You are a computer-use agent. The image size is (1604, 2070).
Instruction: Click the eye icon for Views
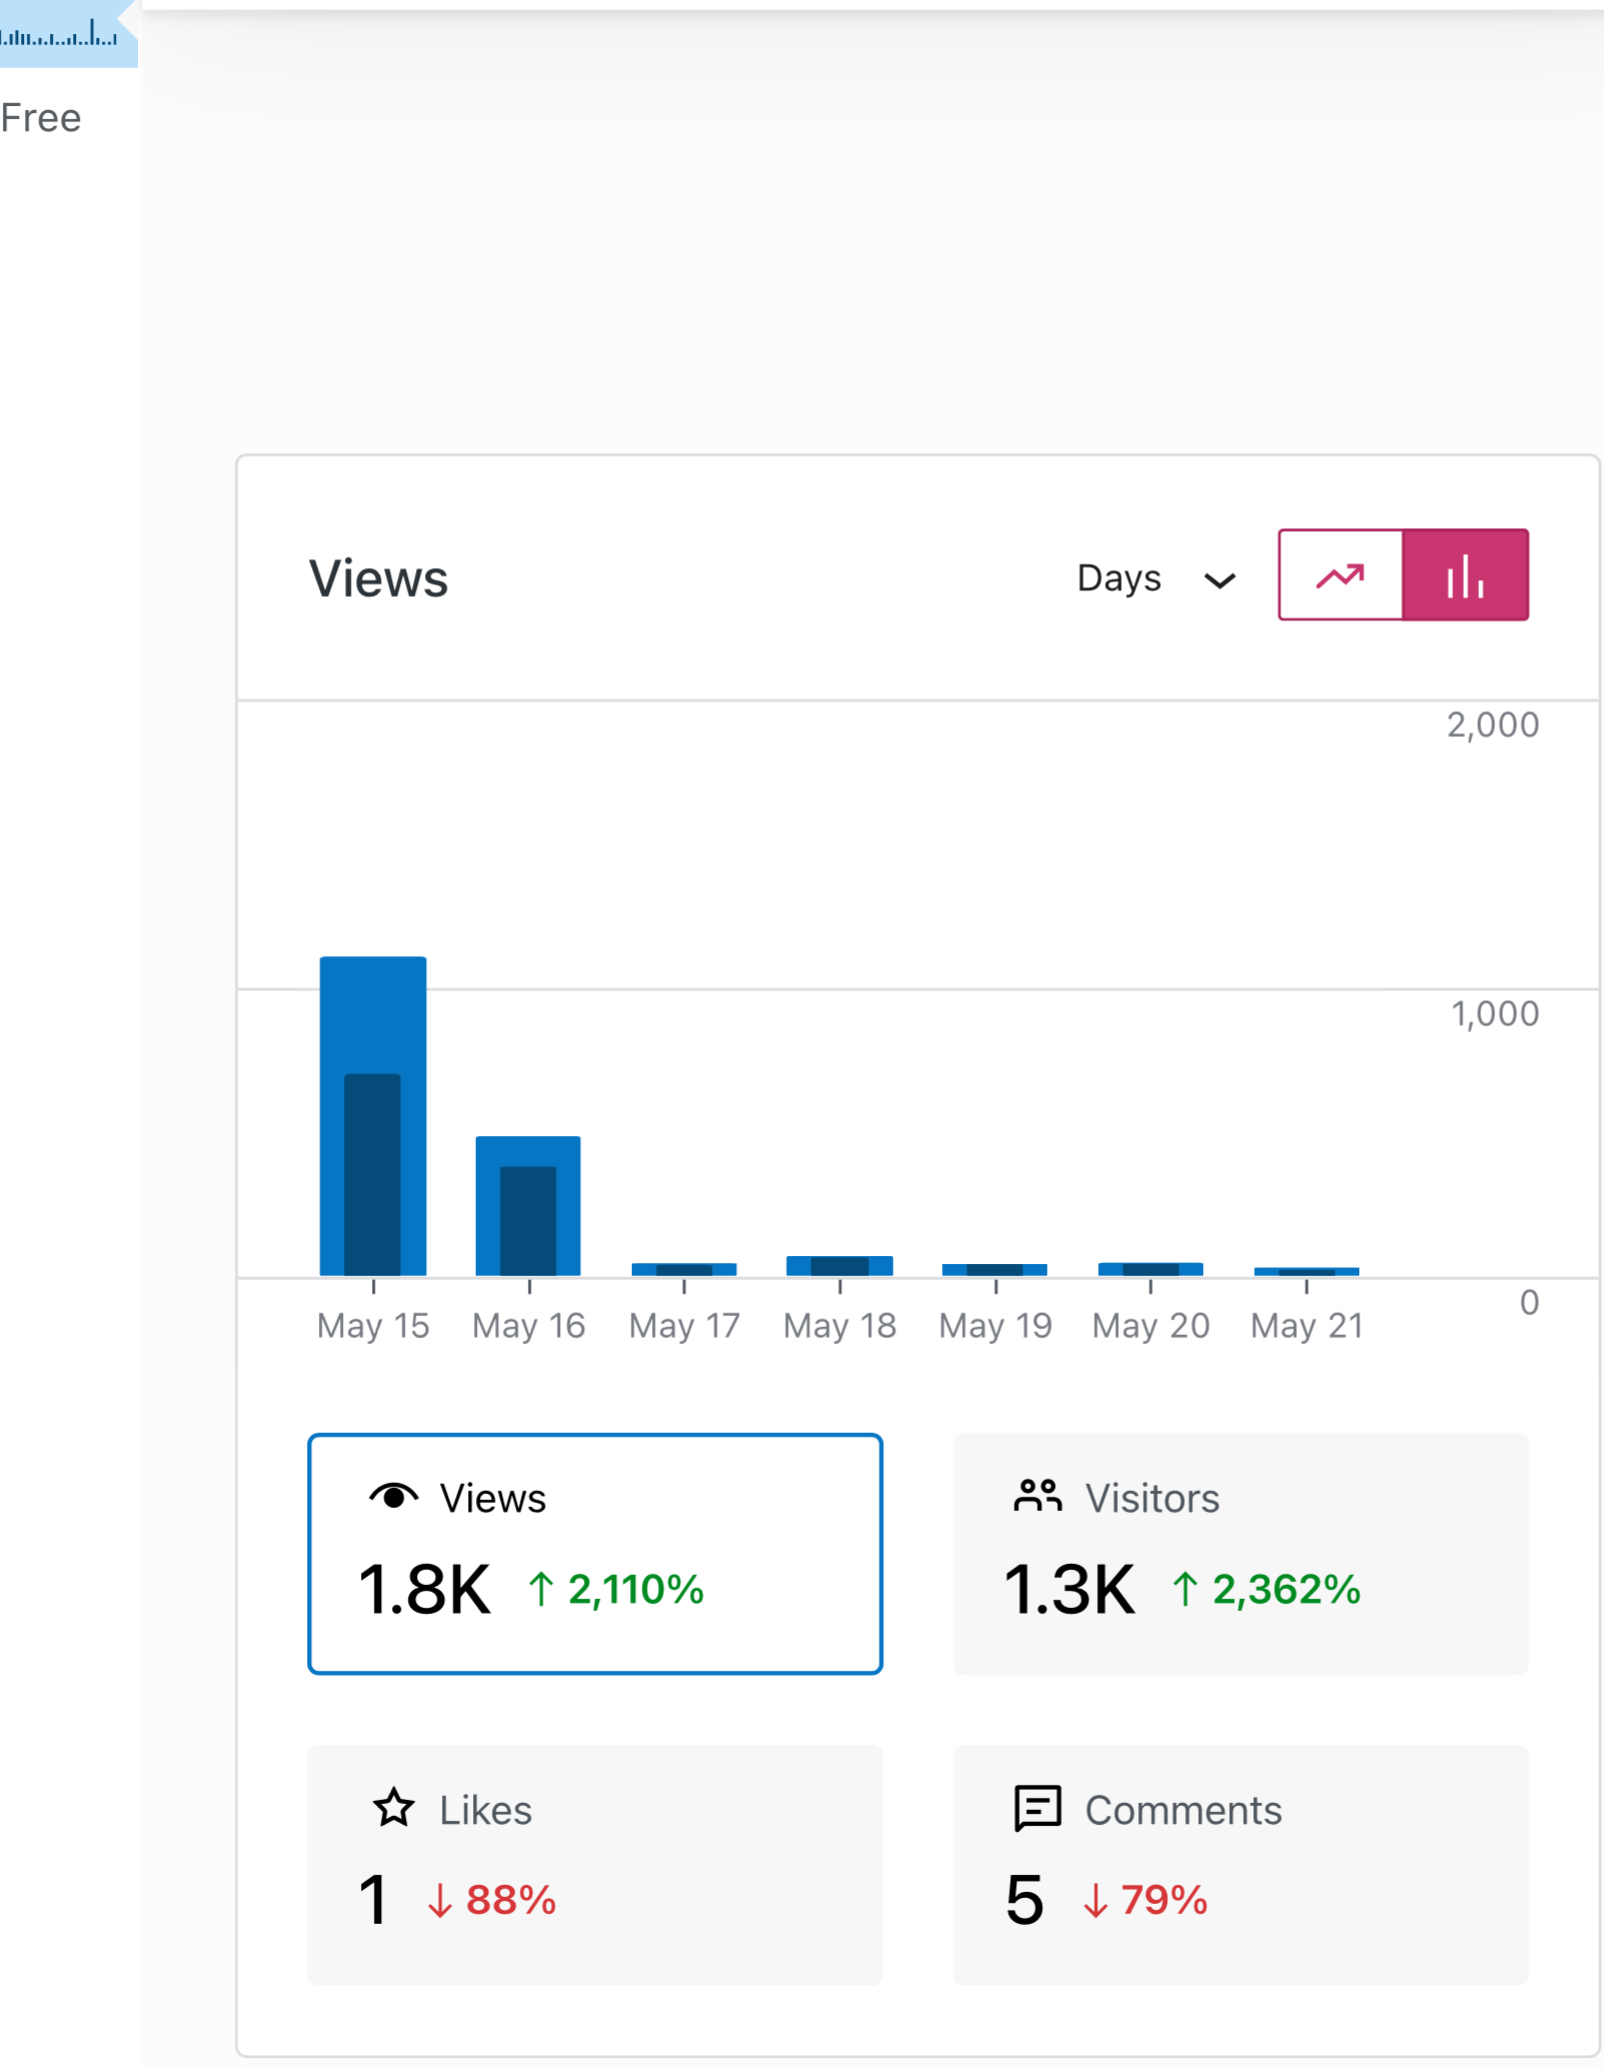(393, 1496)
